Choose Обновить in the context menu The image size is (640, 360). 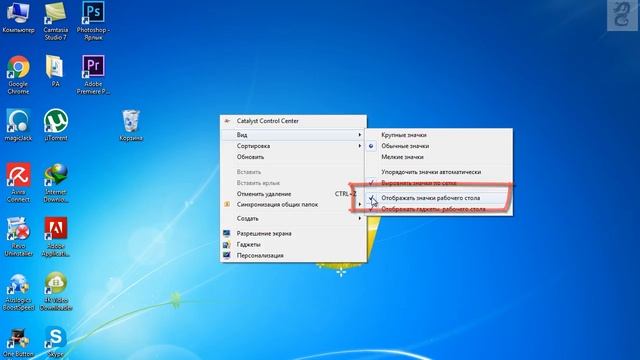[x=293, y=157]
